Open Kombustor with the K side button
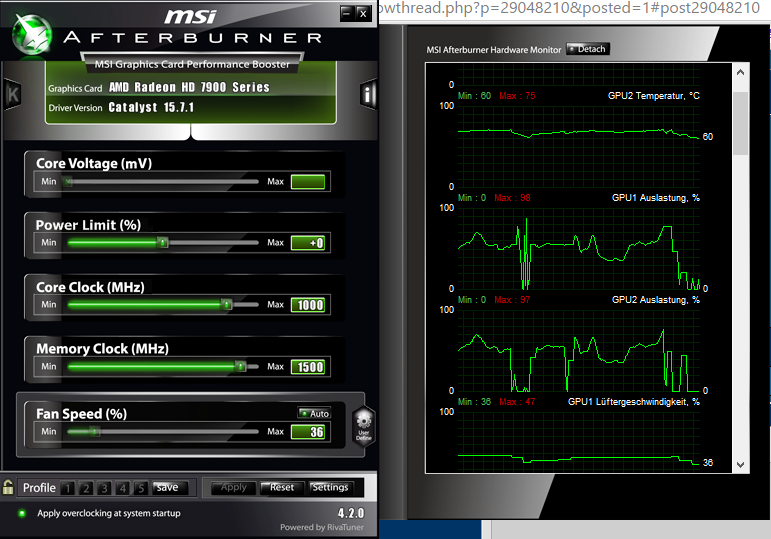The height and width of the screenshot is (539, 771). (13, 94)
